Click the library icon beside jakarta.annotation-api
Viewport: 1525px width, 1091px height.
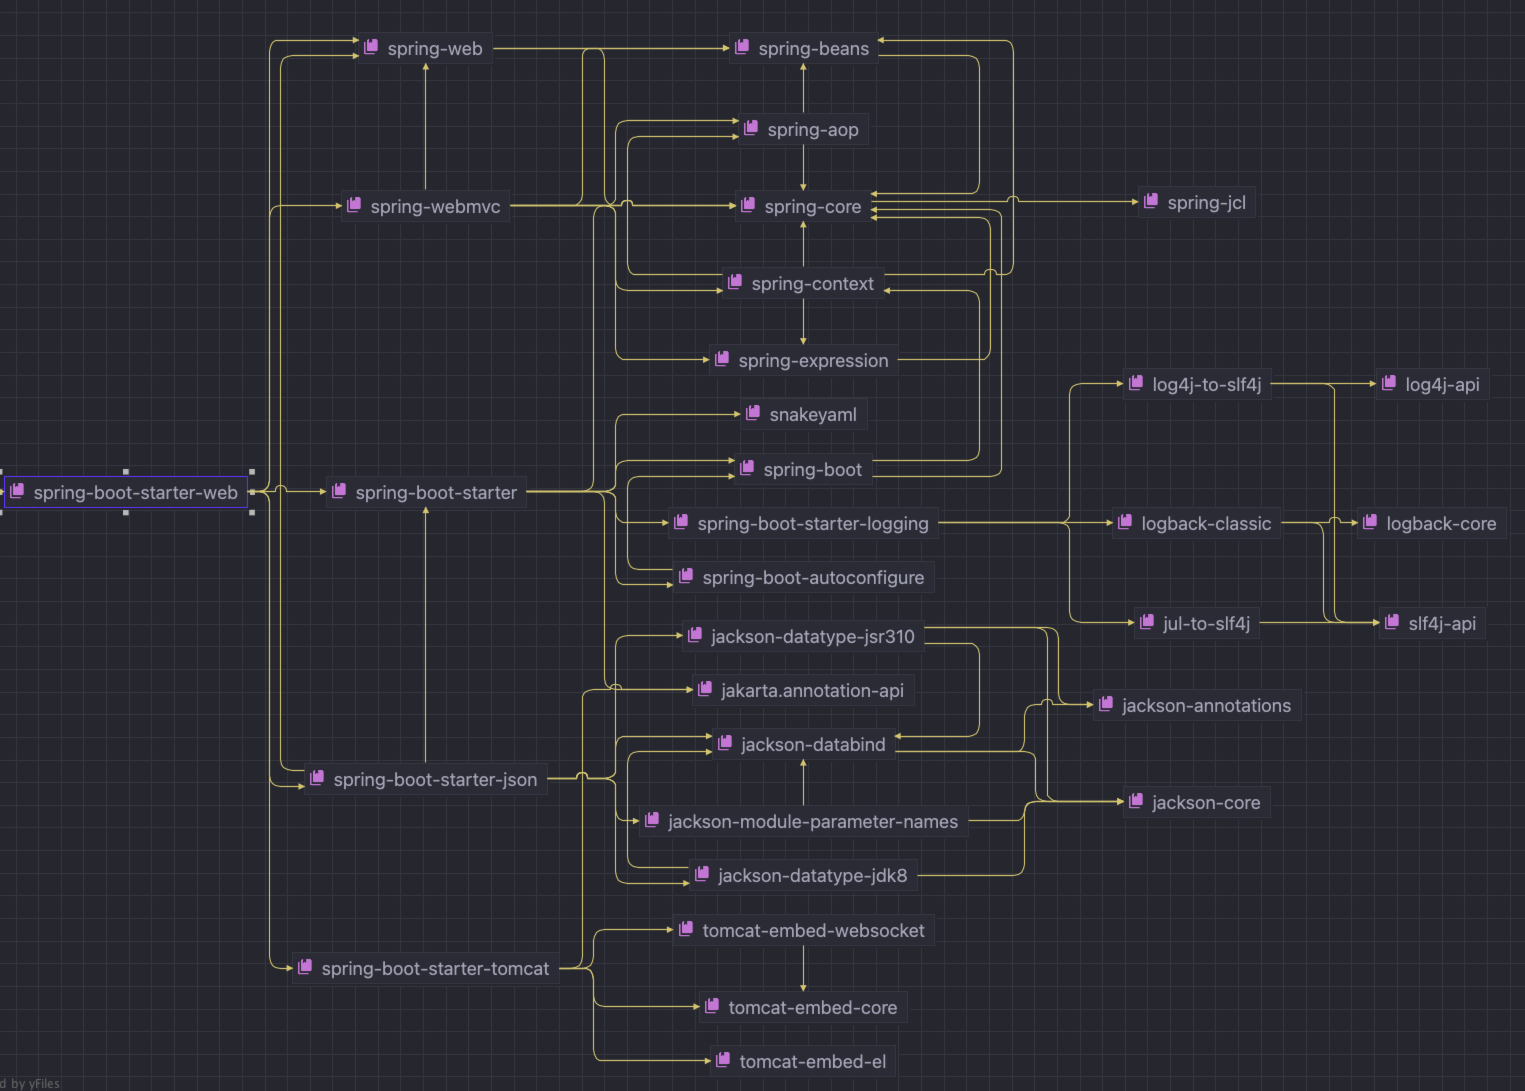coord(705,689)
